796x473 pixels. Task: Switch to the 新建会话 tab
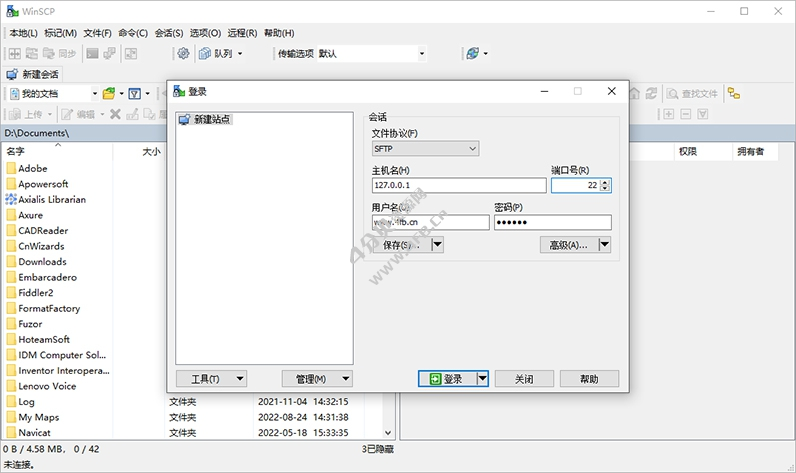pyautogui.click(x=34, y=74)
